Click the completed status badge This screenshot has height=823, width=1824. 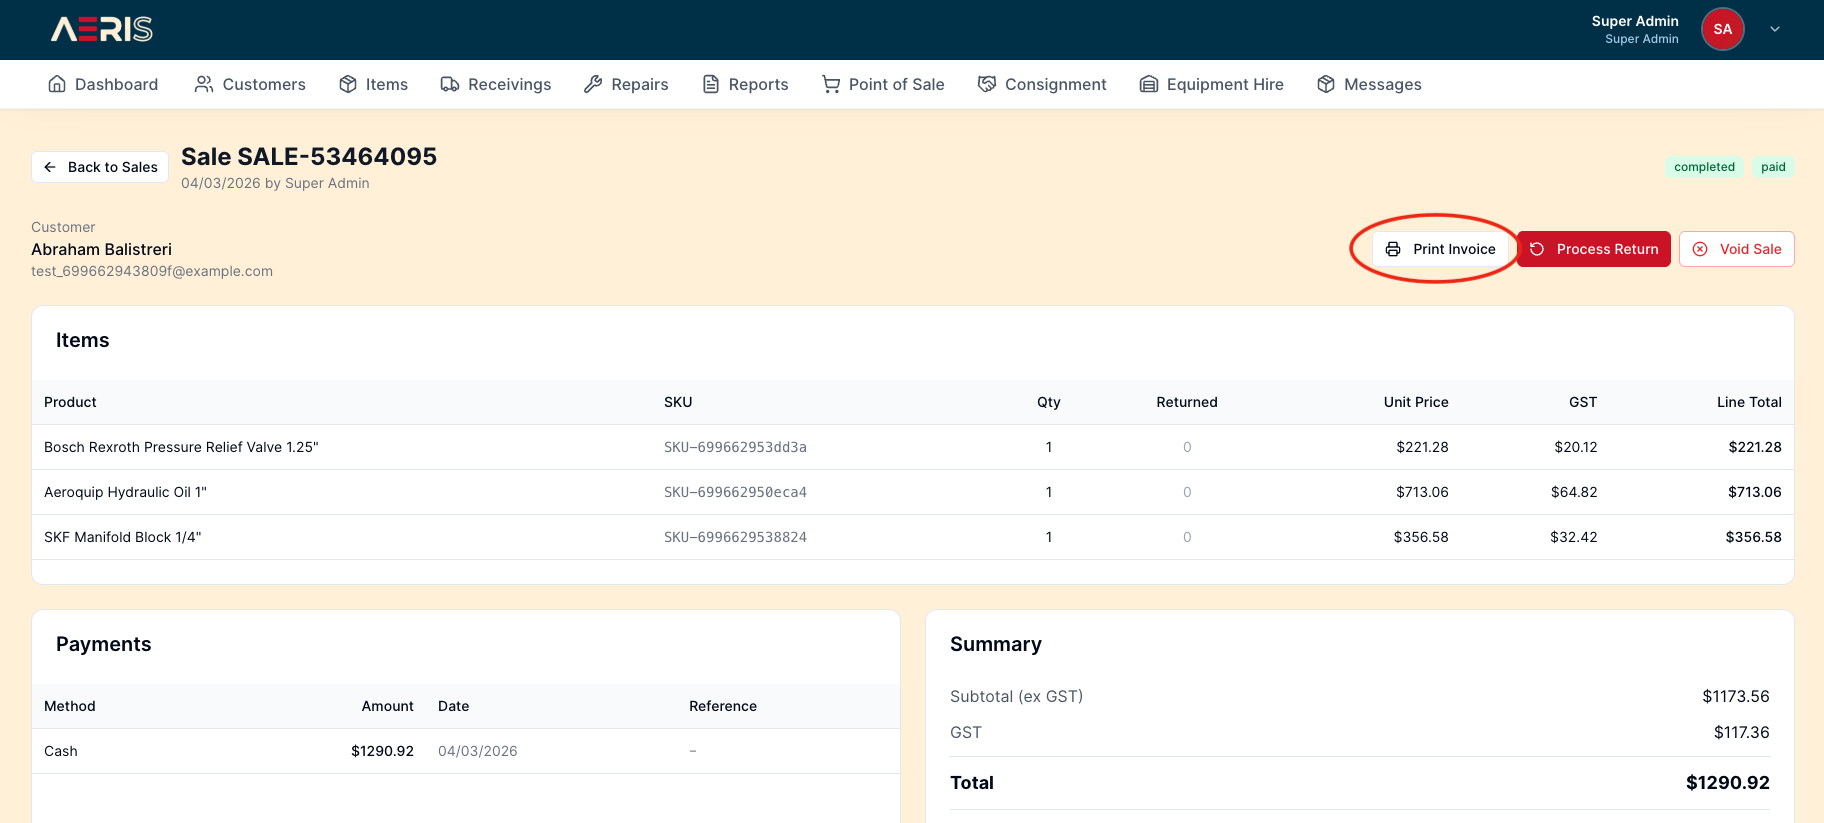click(x=1704, y=167)
